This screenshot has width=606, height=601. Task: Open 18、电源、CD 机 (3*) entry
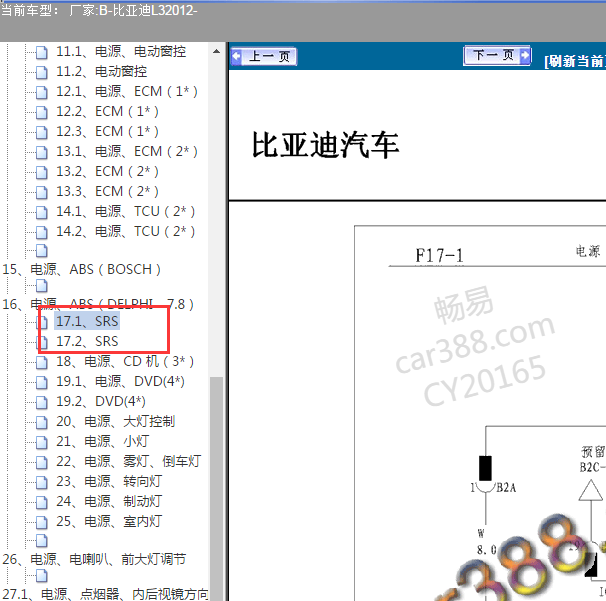click(x=125, y=362)
